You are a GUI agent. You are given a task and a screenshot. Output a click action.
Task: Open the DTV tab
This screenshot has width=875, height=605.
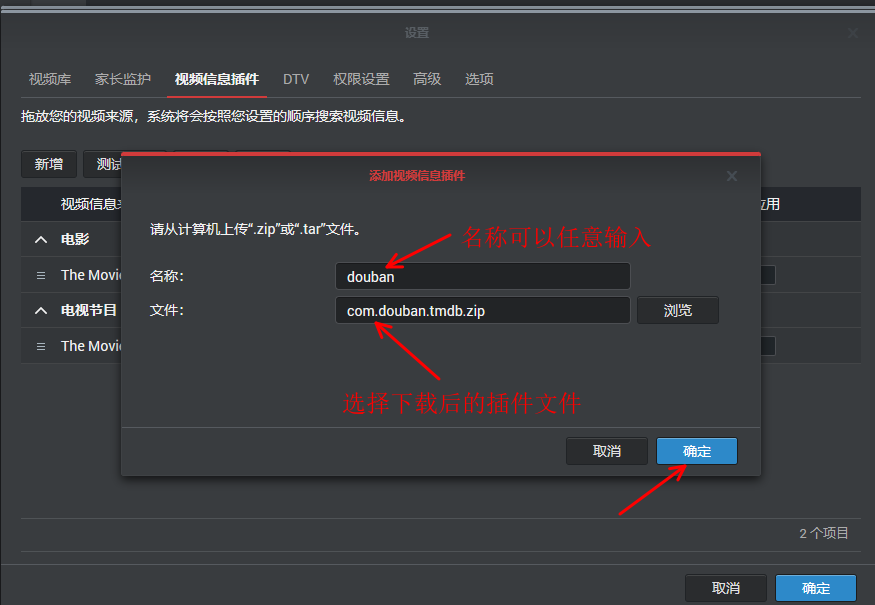point(296,79)
